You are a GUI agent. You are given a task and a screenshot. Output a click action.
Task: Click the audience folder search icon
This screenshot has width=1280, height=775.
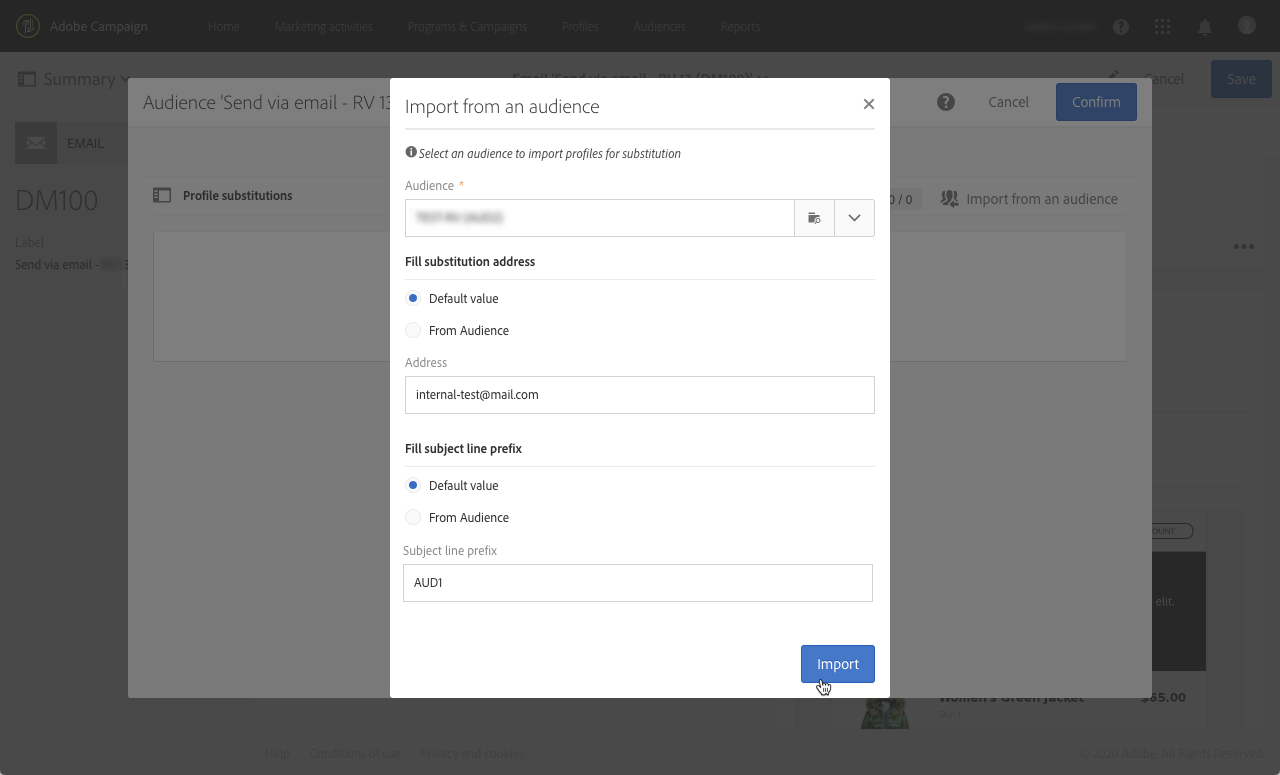coord(814,218)
